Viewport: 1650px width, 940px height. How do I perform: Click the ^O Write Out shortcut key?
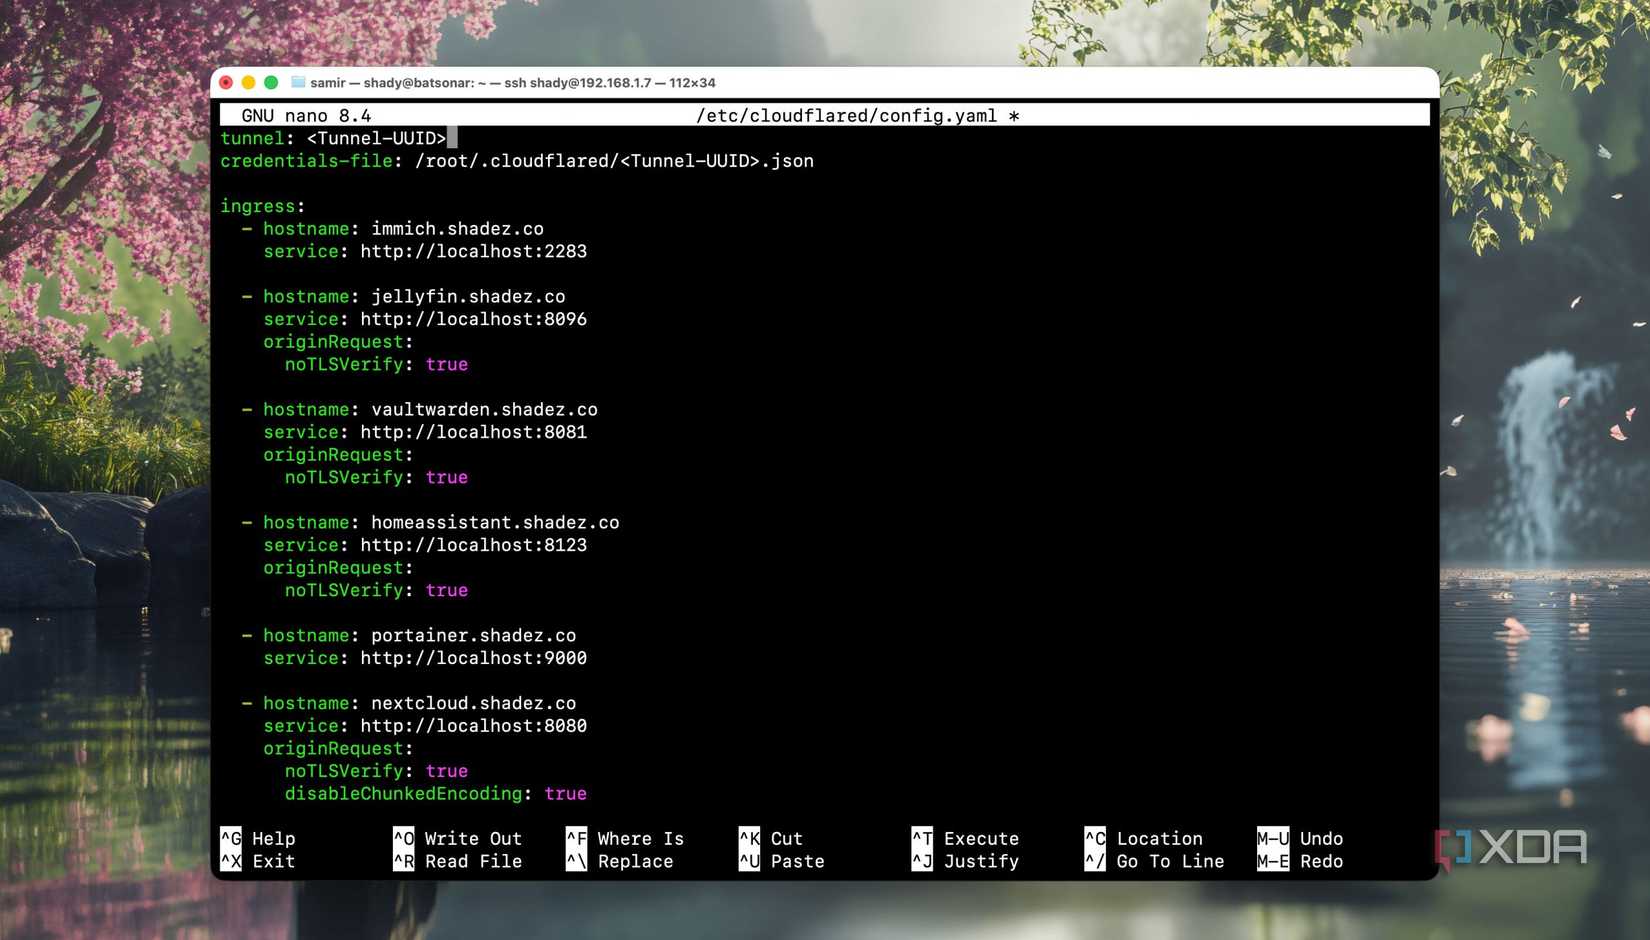[403, 838]
